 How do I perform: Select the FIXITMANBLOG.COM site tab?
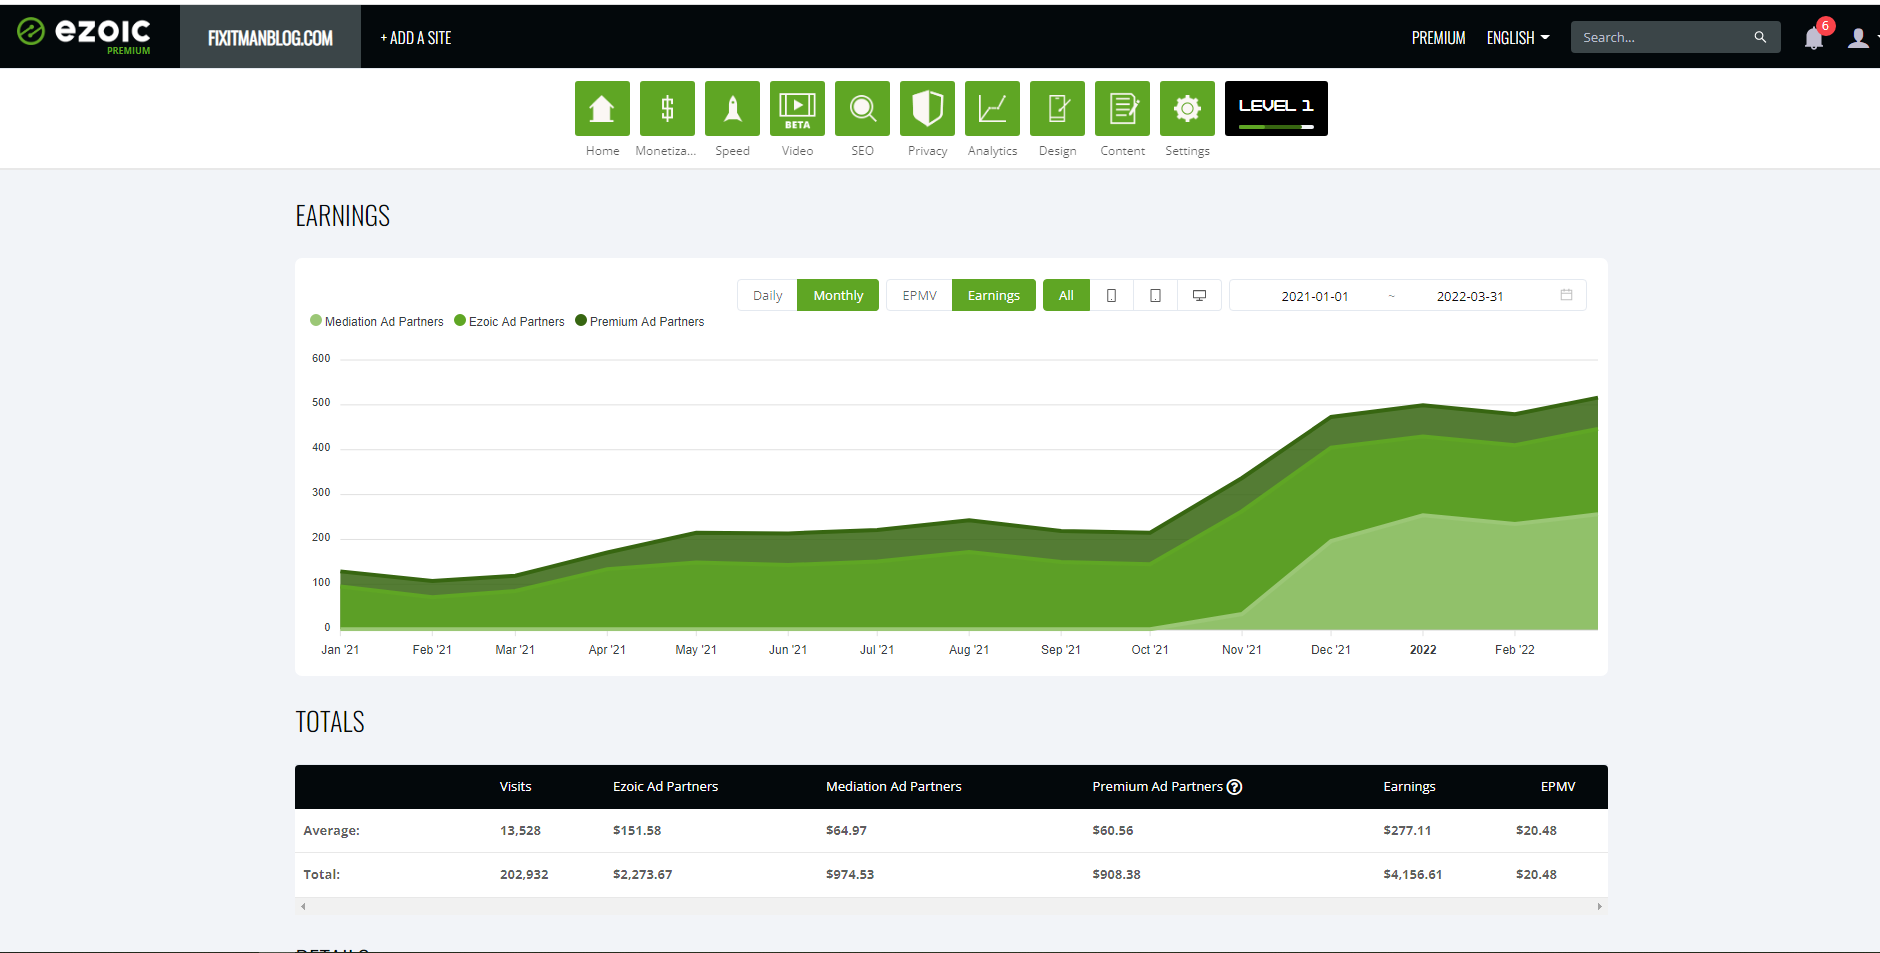coord(270,38)
